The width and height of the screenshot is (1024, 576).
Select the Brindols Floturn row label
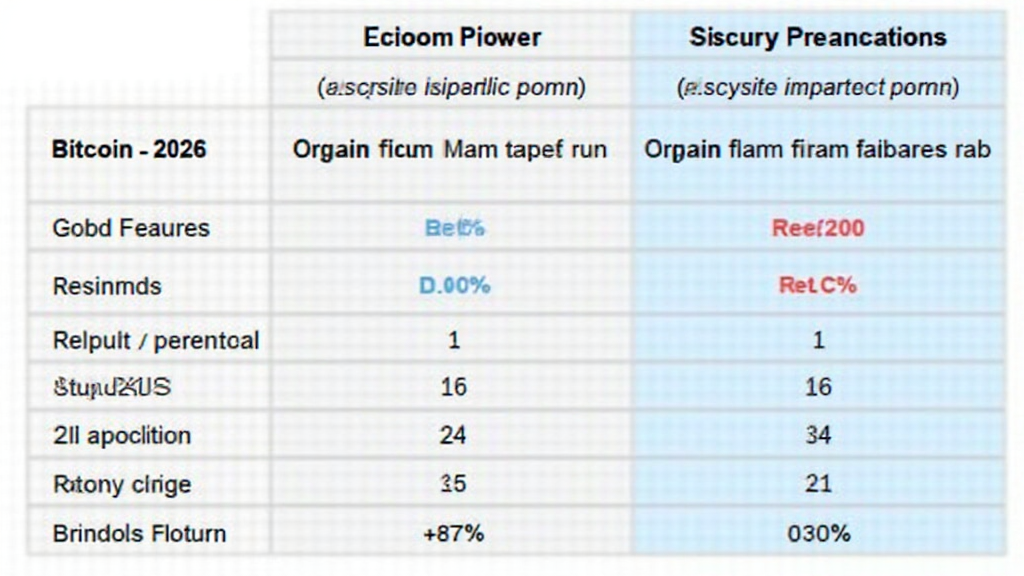tap(139, 533)
